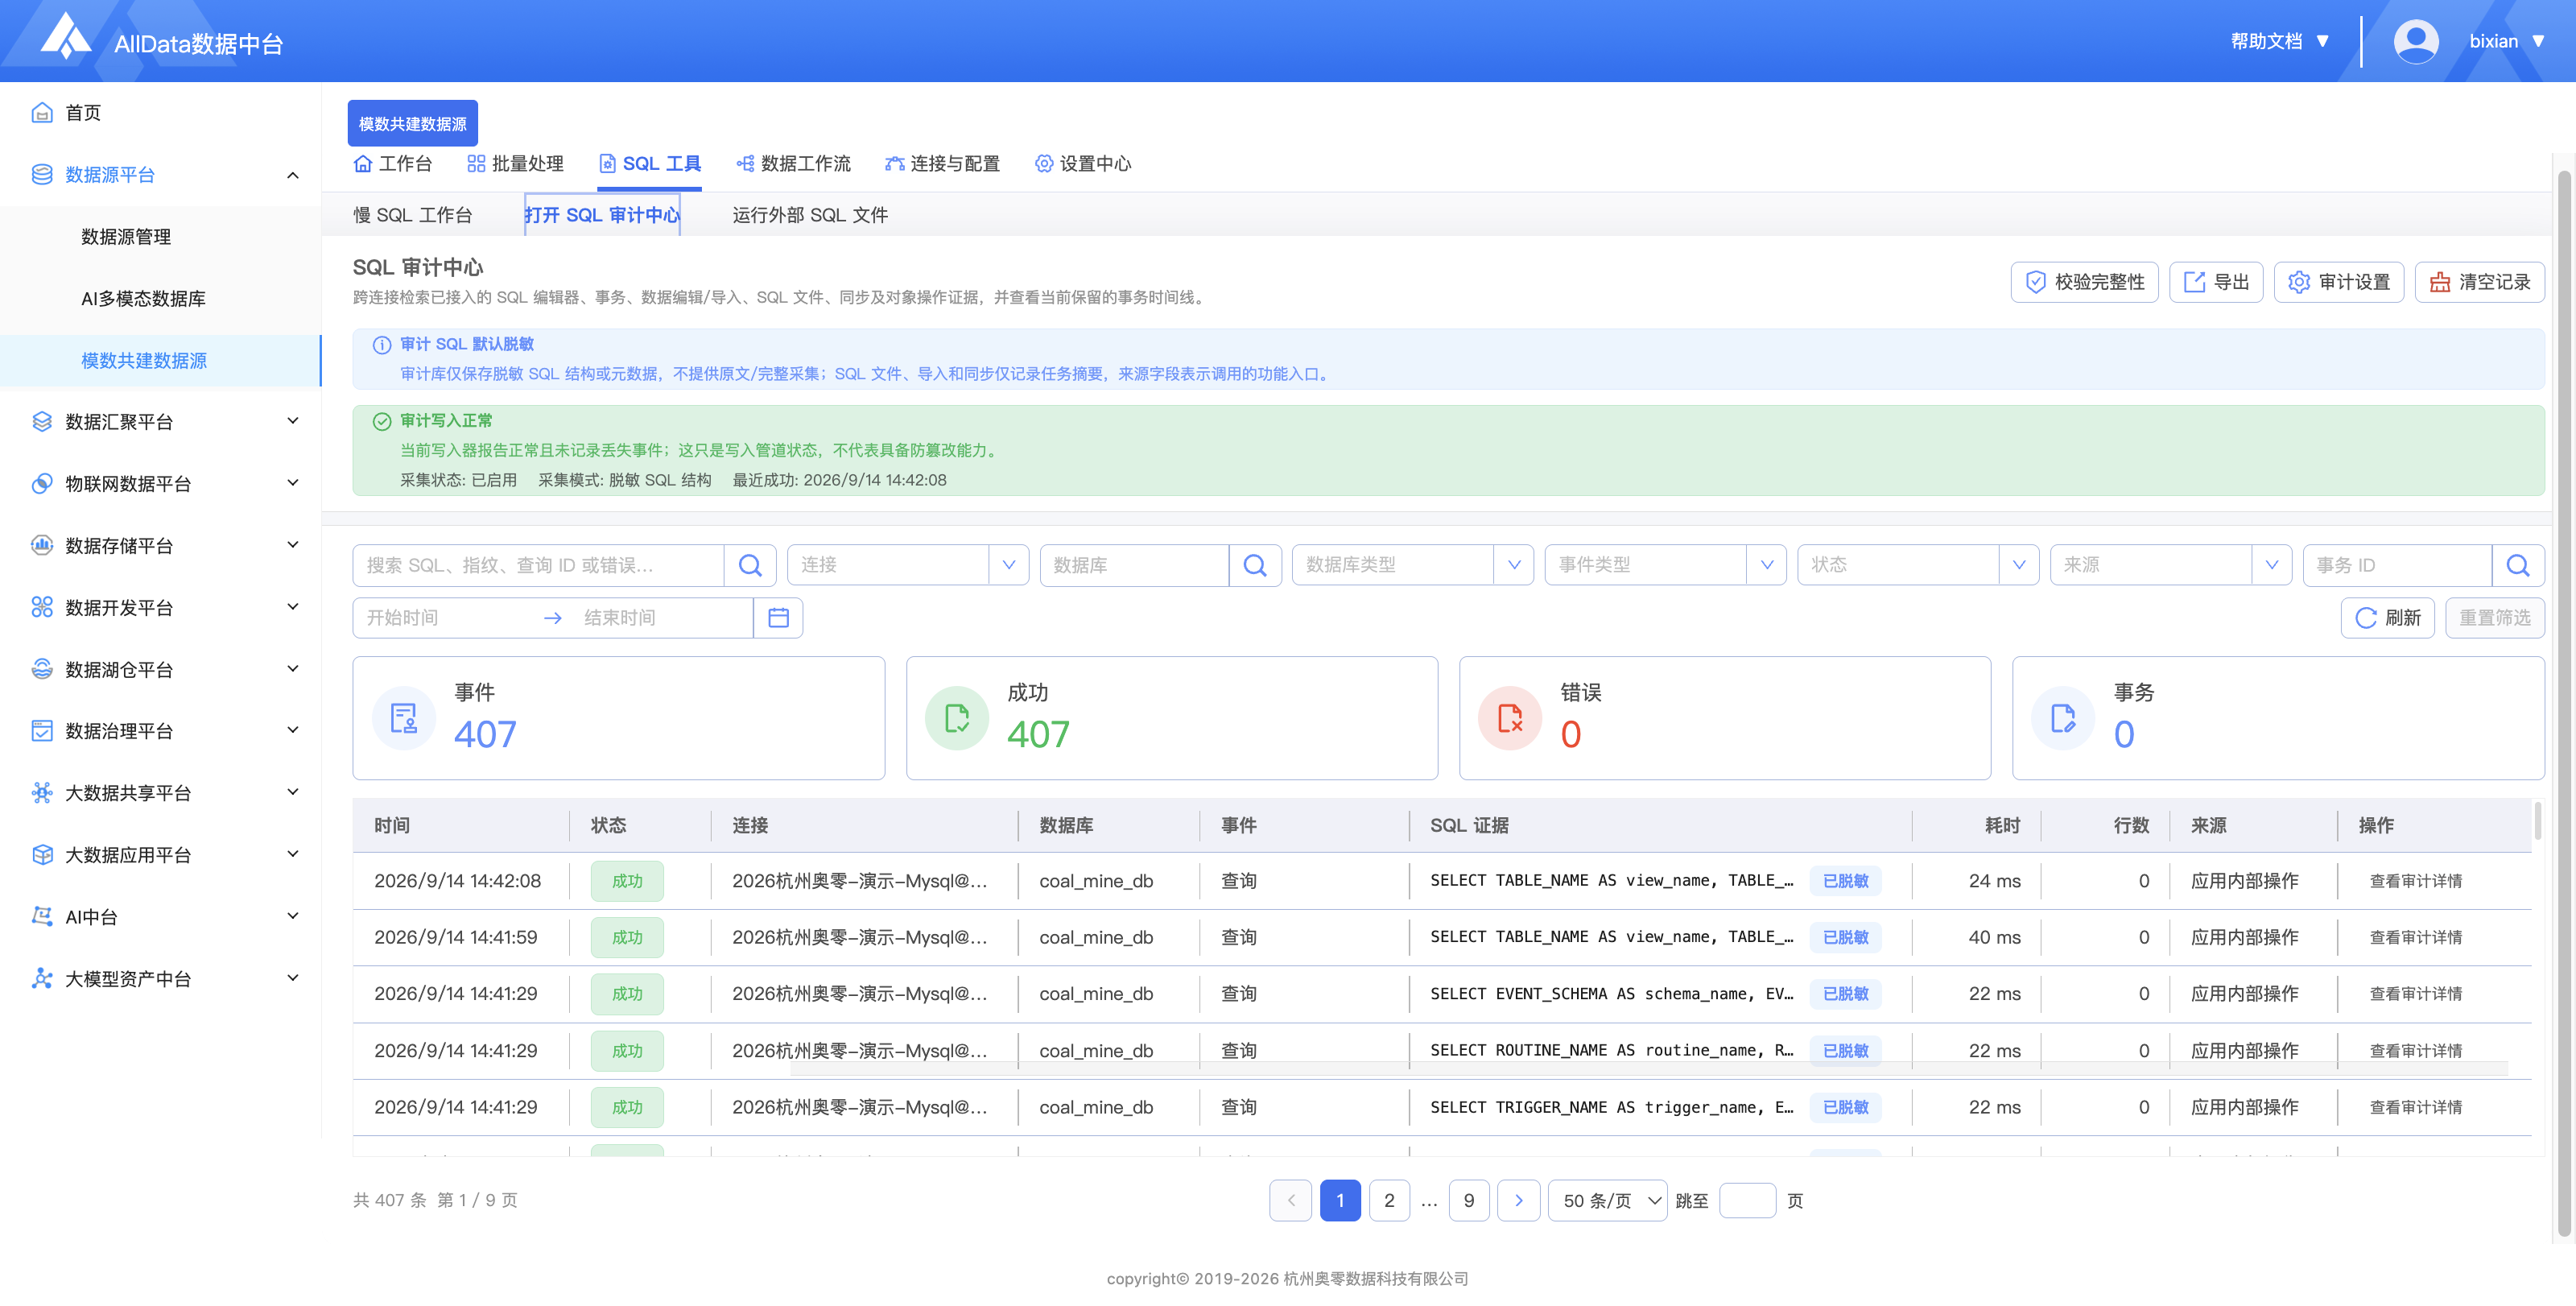Click the info icon in 审计 SQL 默认脱敏 notice
Viewport: 2576px width, 1306px height.
tap(382, 345)
